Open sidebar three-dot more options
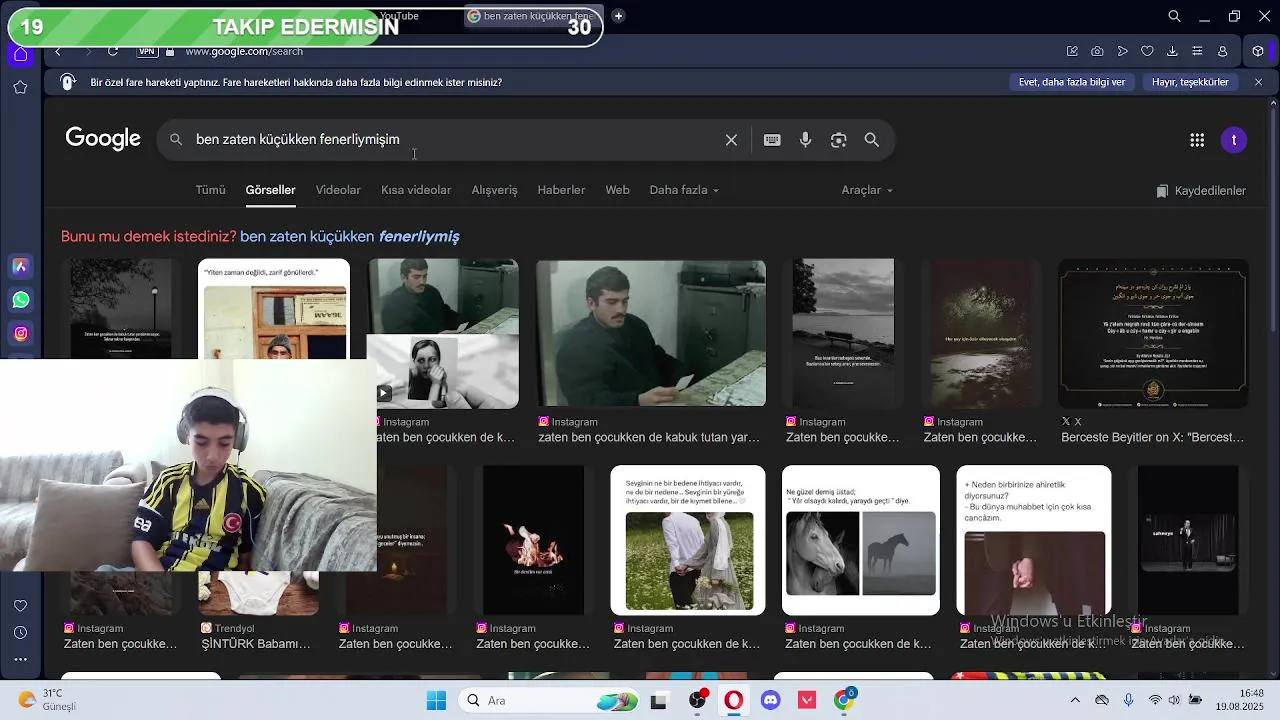 click(20, 659)
